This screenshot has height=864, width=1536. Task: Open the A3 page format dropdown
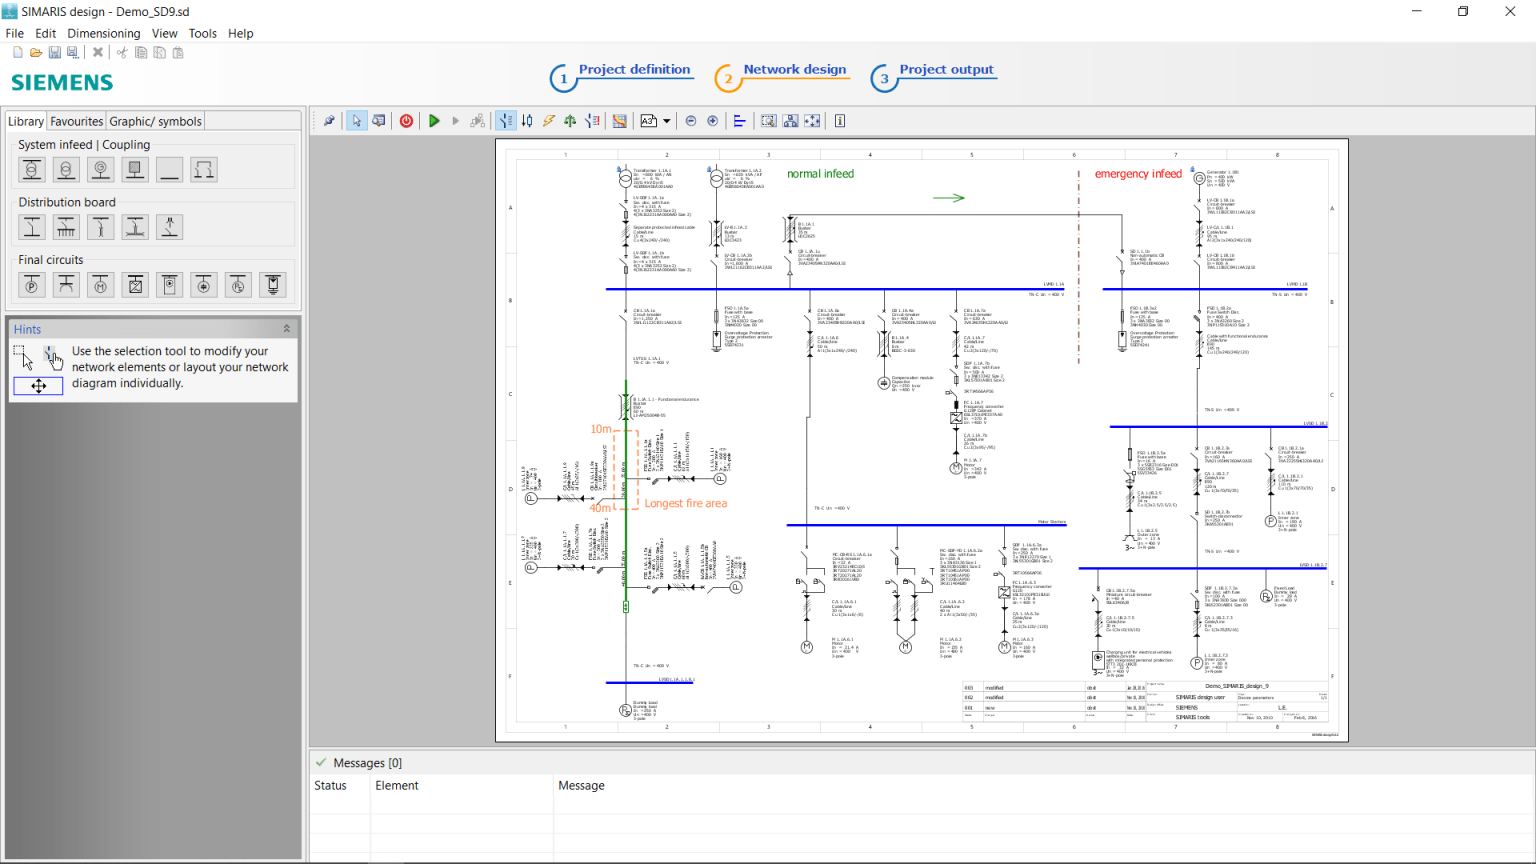pyautogui.click(x=668, y=120)
